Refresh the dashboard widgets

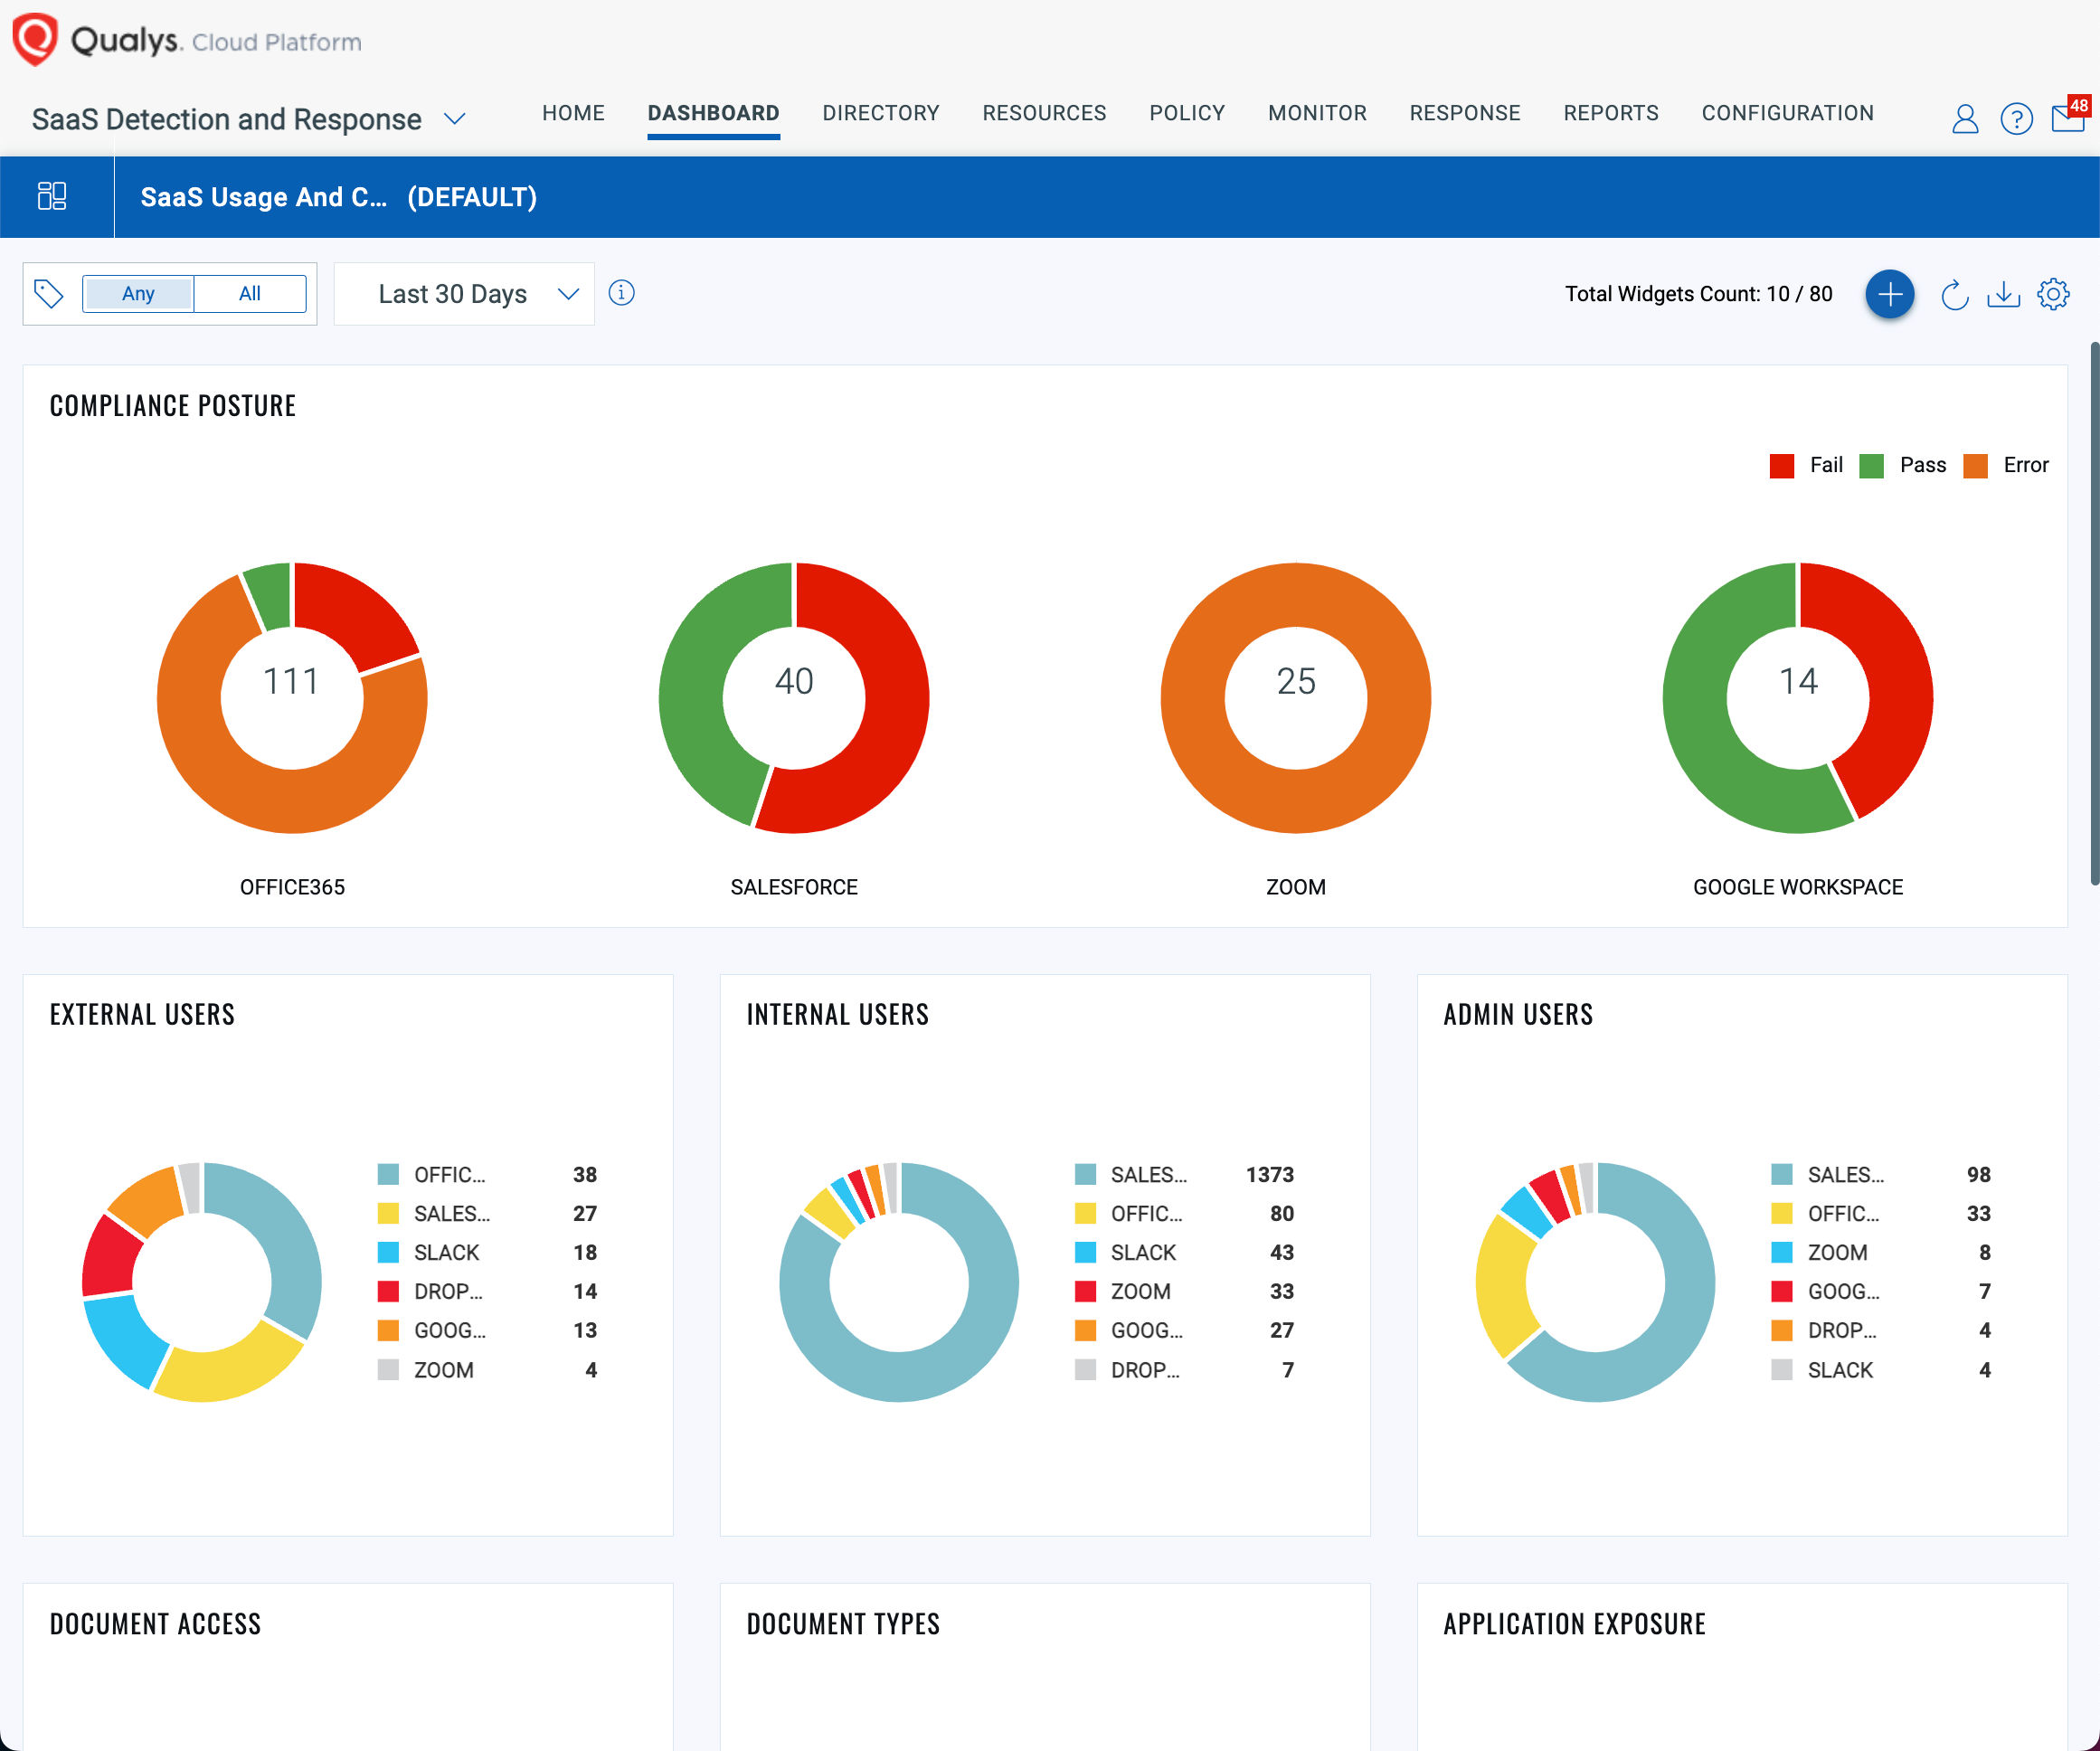point(1955,294)
